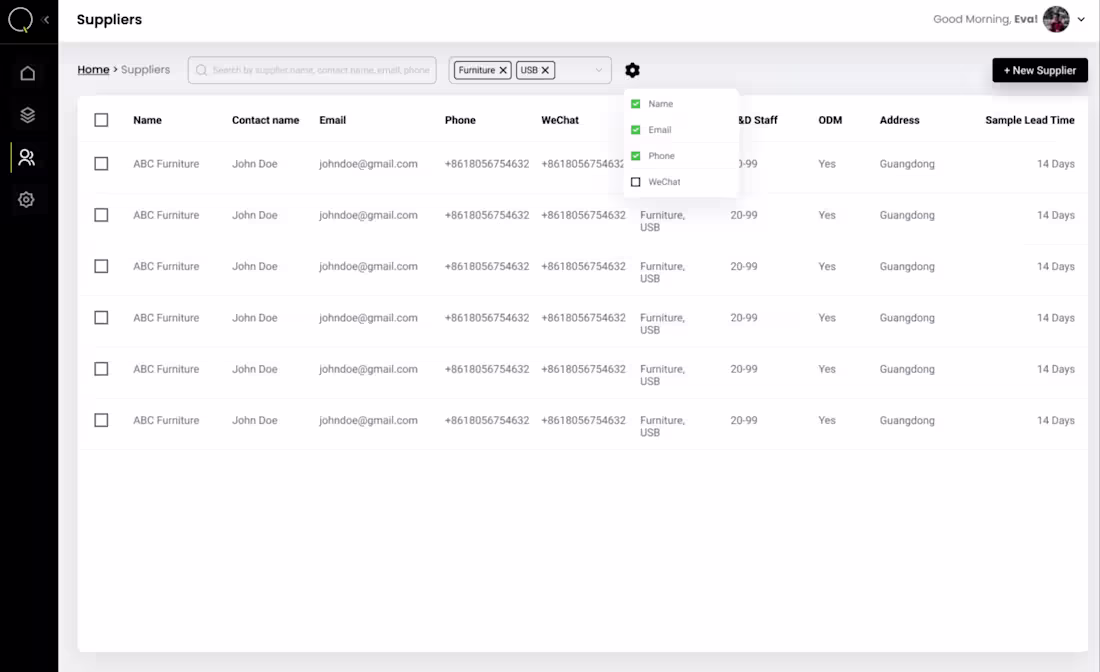Disable the Phone column checkbox
The image size is (1100, 672).
coord(635,156)
